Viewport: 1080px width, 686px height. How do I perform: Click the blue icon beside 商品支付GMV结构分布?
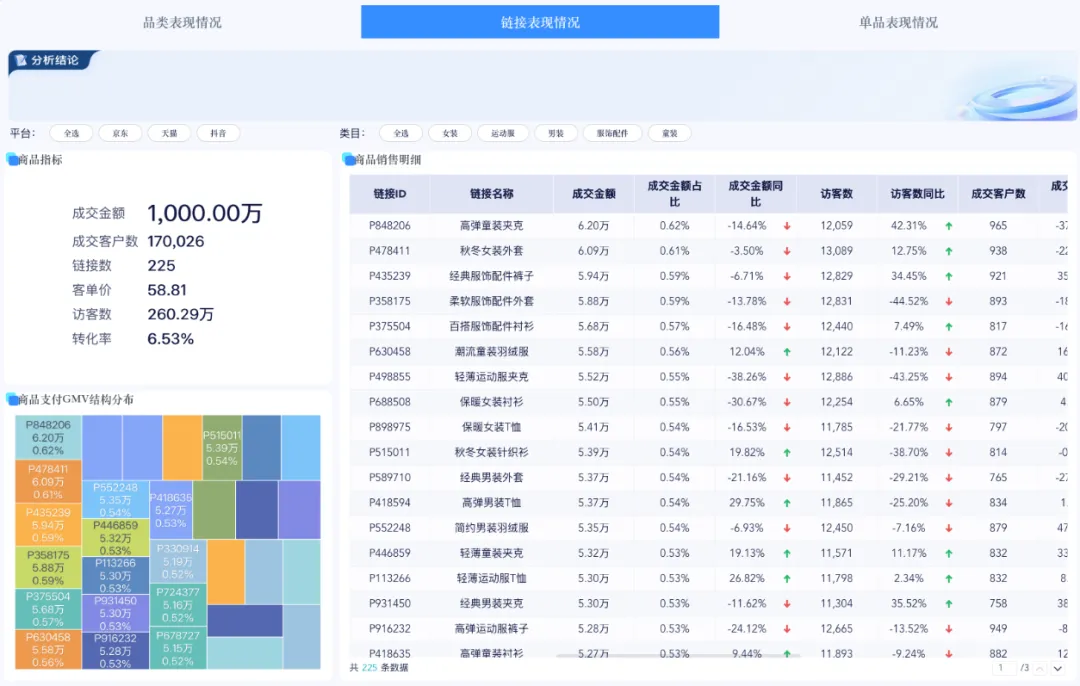tap(13, 400)
